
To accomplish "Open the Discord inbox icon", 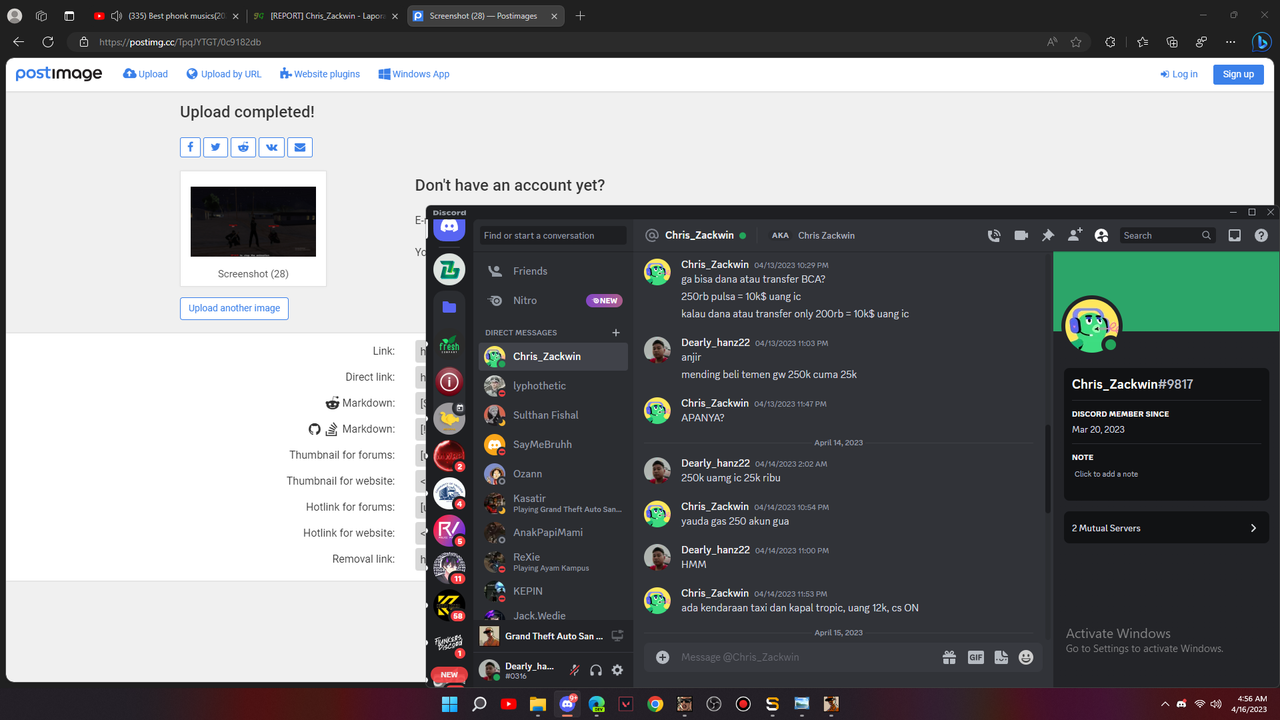I will coord(1235,236).
